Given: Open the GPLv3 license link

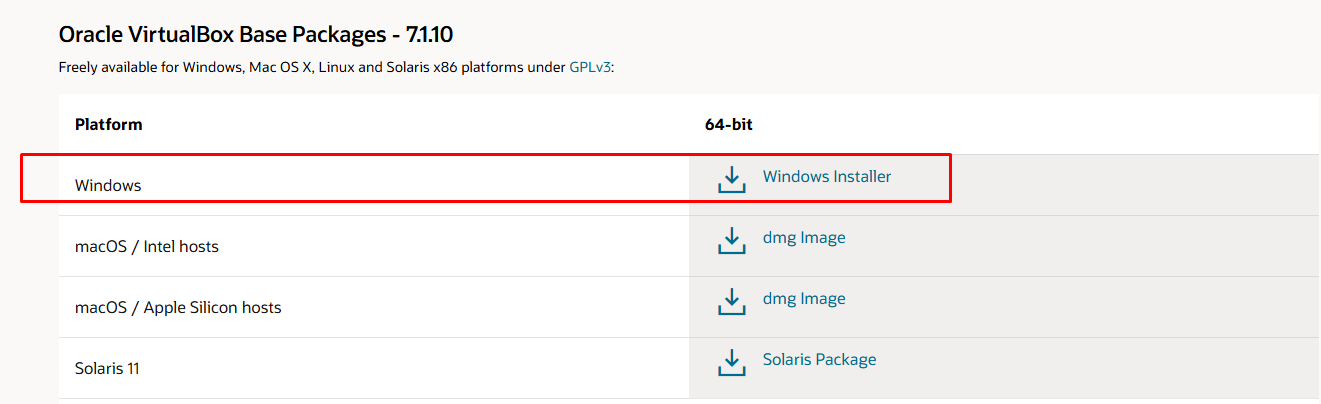Looking at the screenshot, I should (590, 68).
